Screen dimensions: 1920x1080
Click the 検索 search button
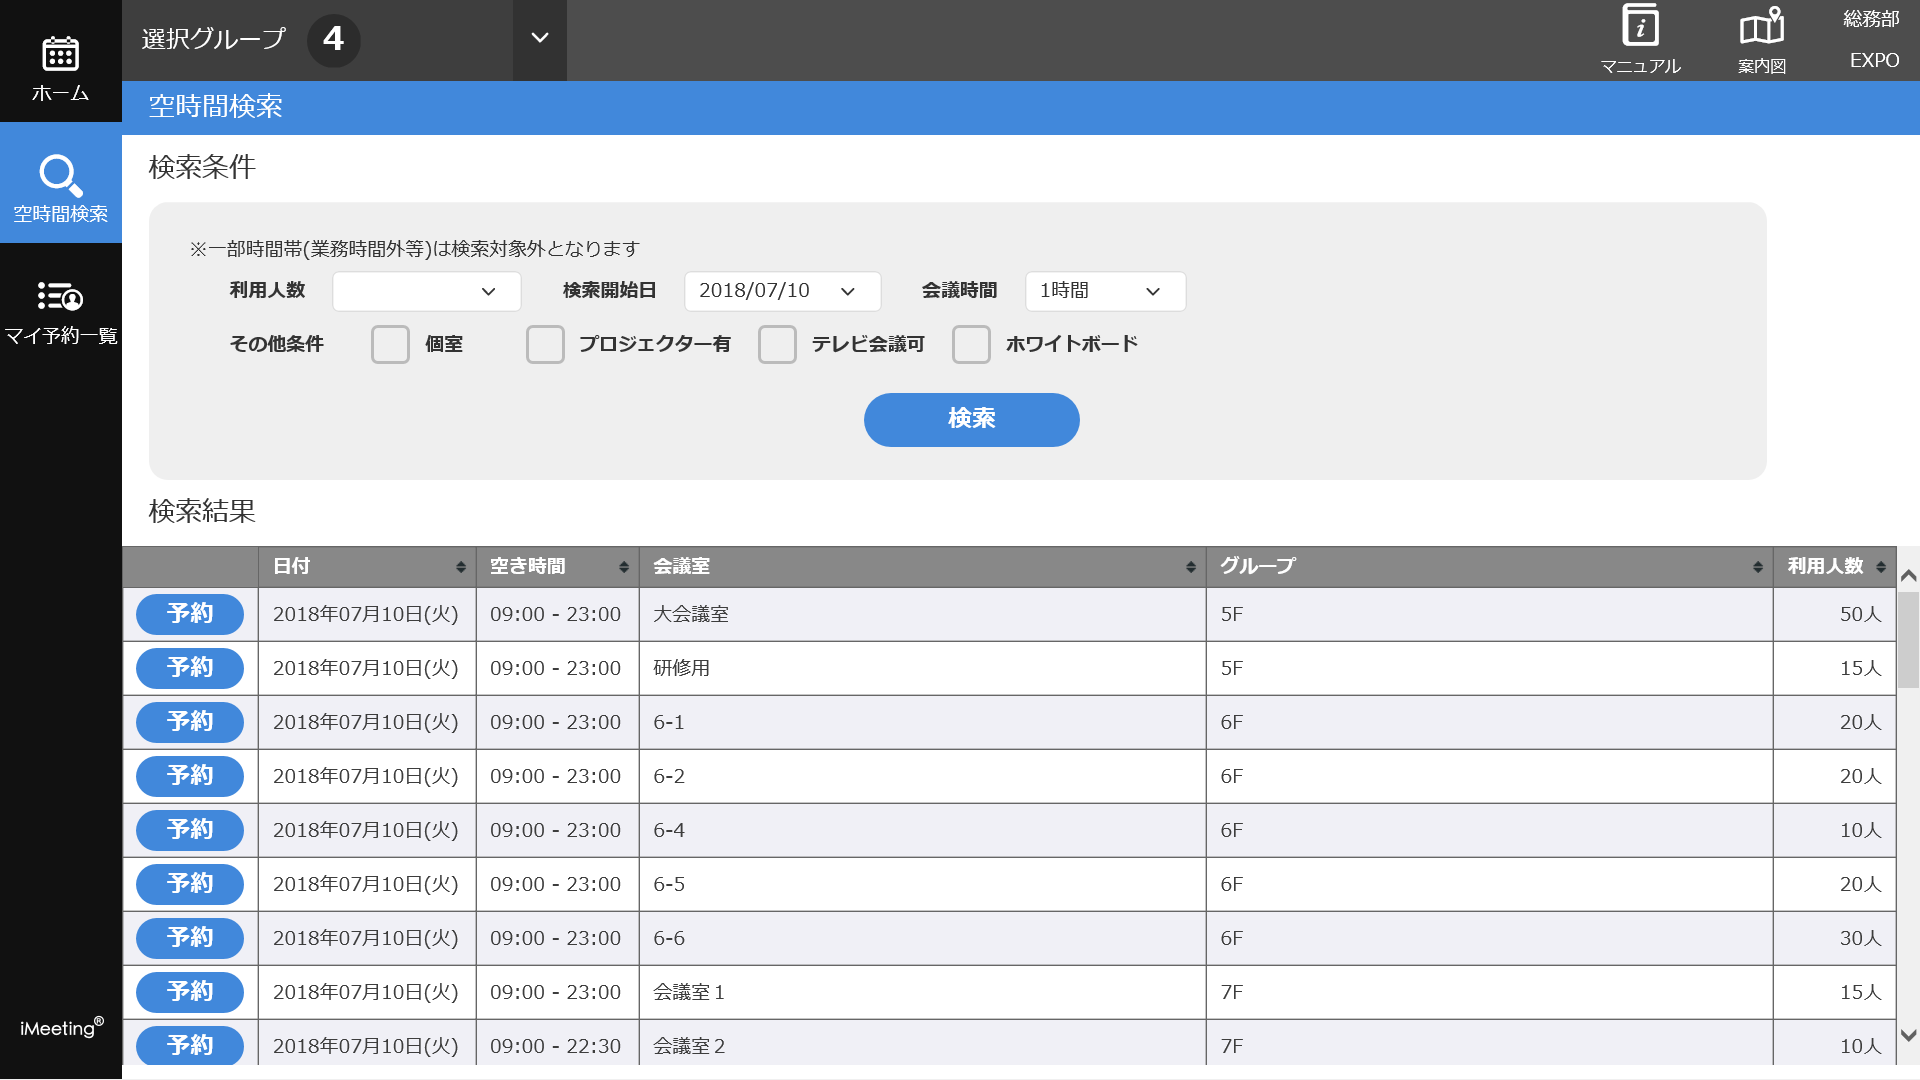pos(971,419)
